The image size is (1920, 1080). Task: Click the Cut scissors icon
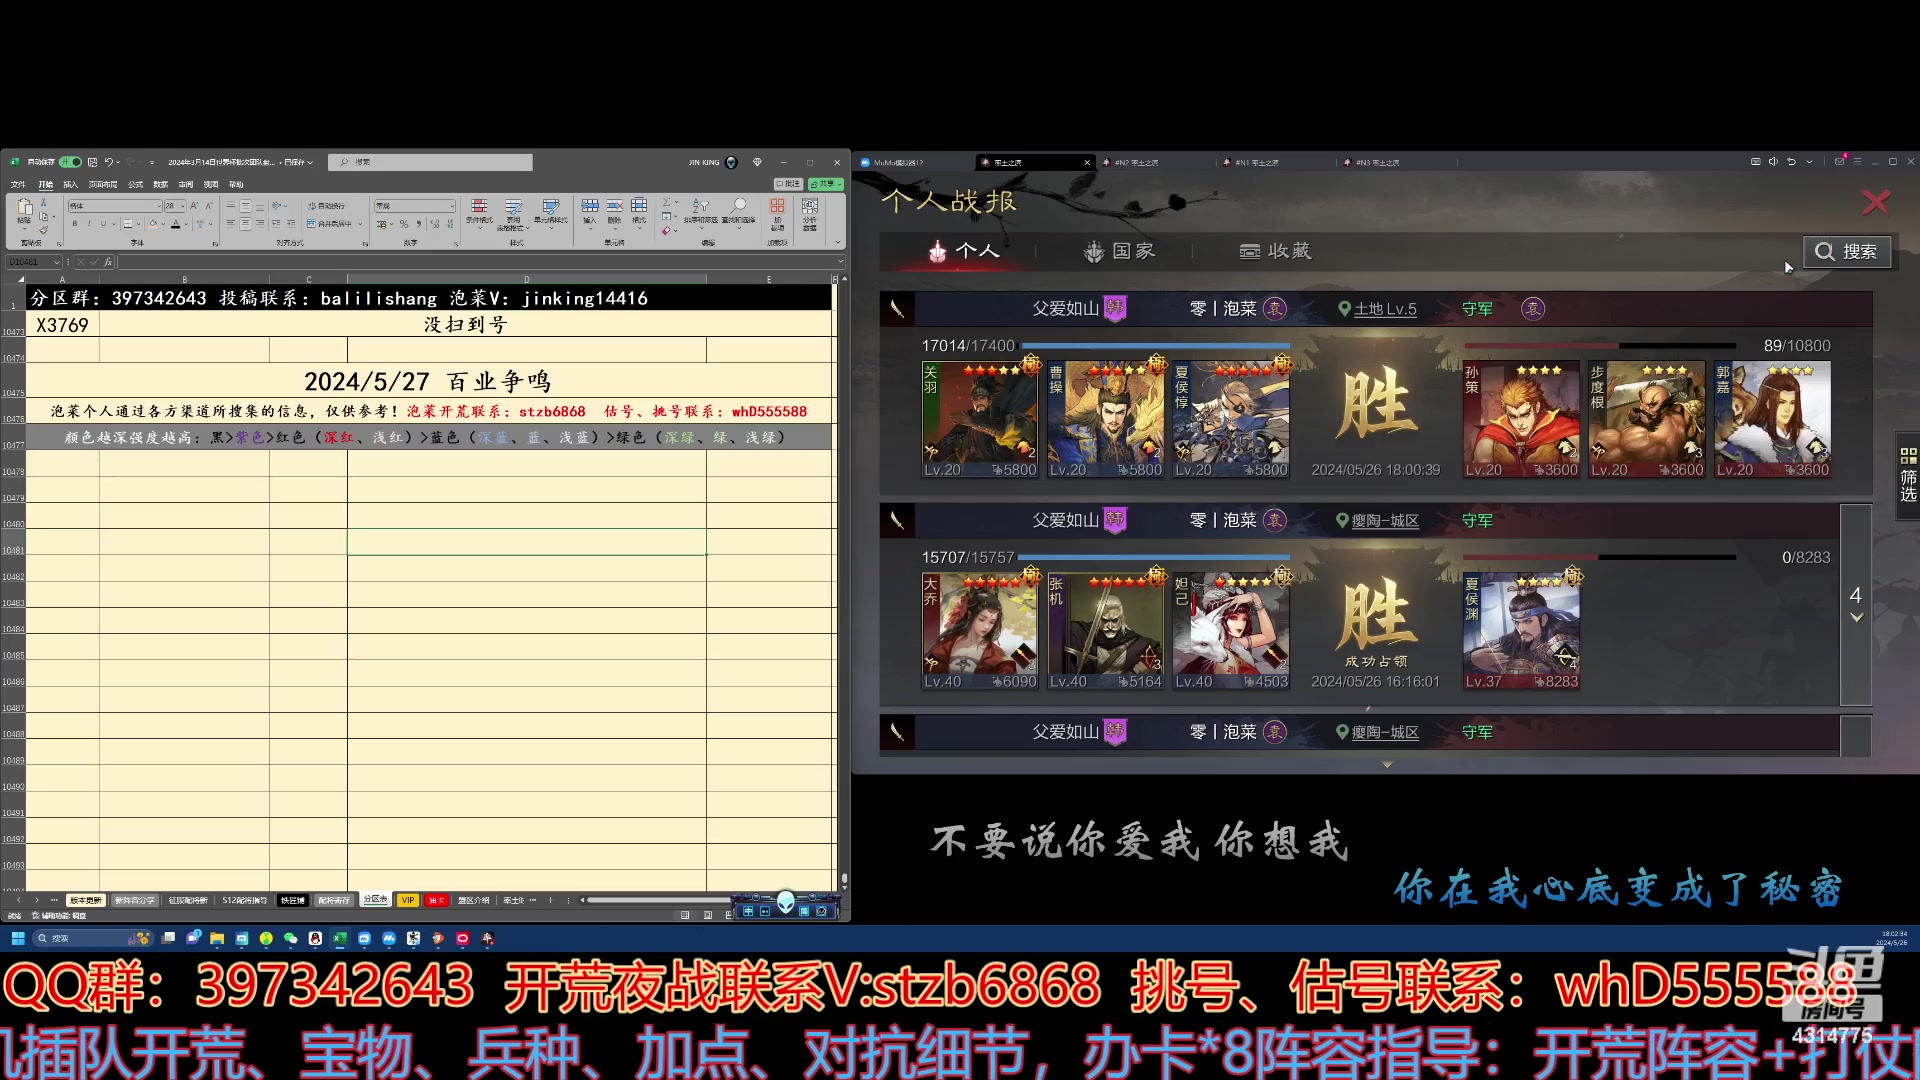point(43,203)
